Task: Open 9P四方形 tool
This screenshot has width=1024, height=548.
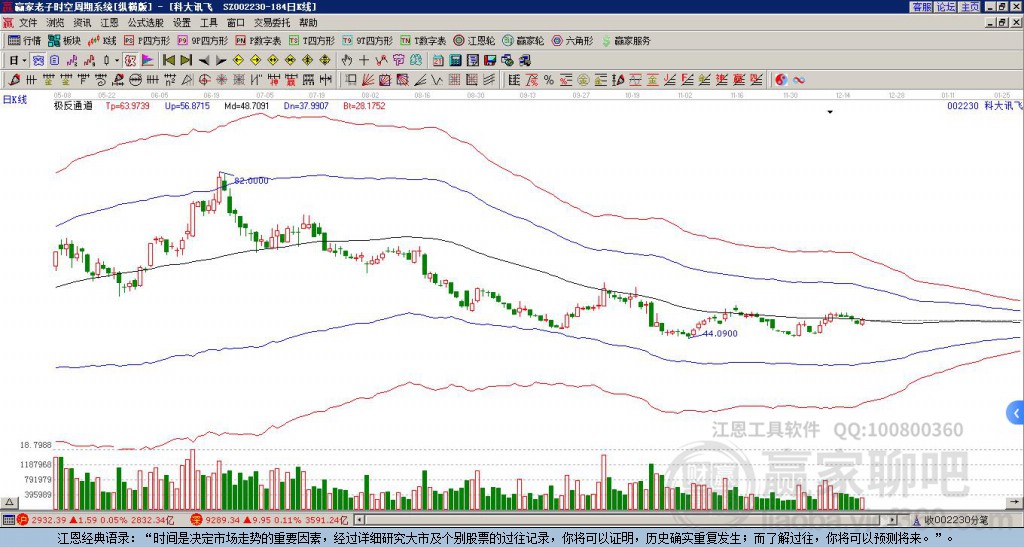Action: tap(202, 41)
